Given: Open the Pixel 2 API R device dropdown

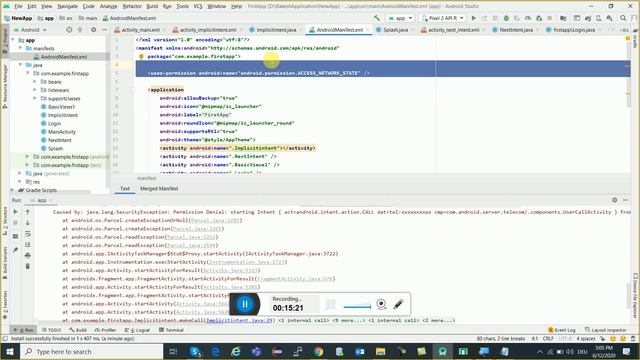Looking at the screenshot, I should point(442,18).
